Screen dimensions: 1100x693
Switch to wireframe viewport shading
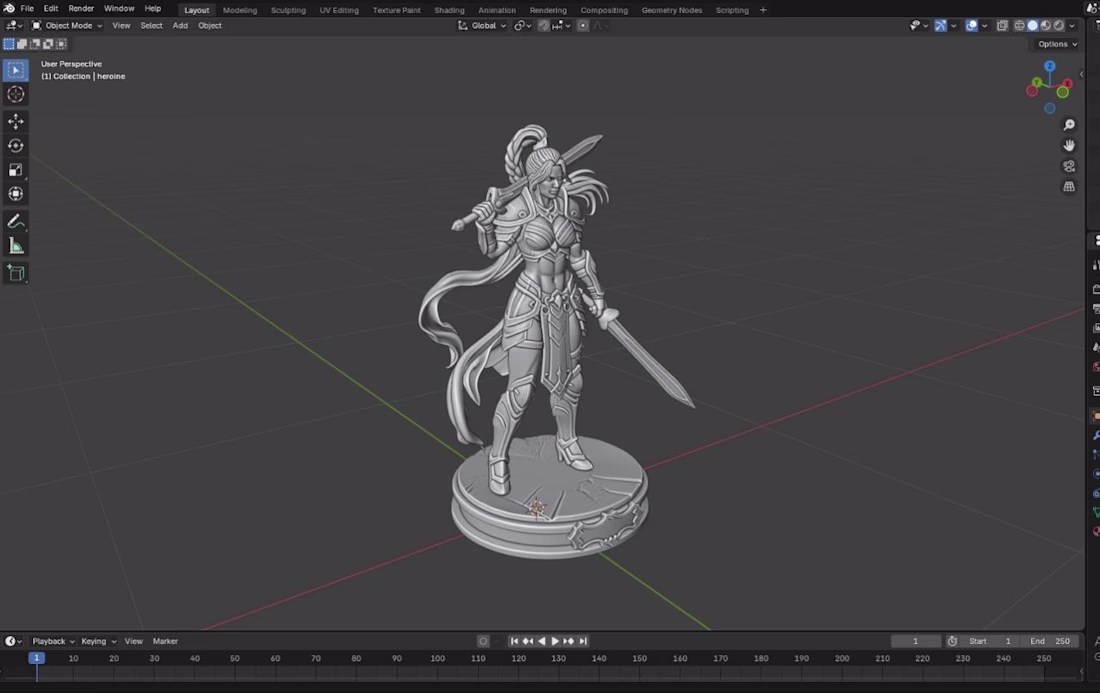1019,26
